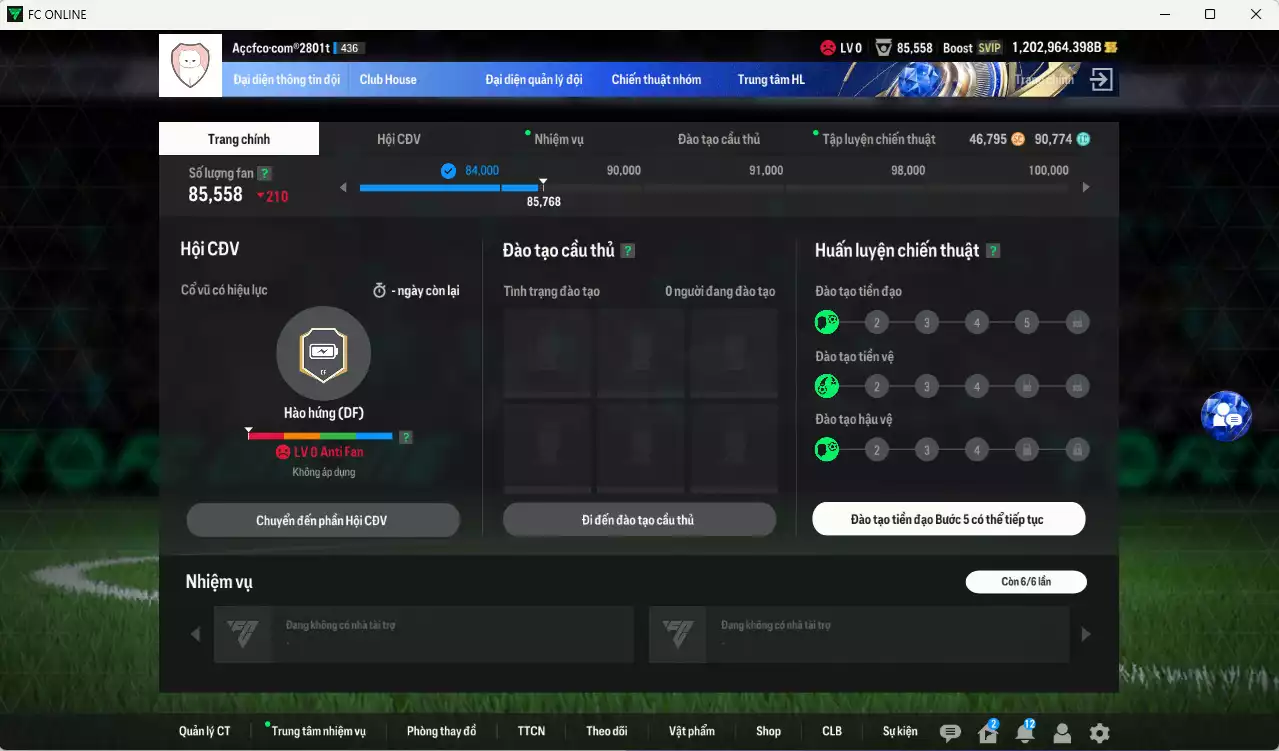Show next sponsor missions with right arrow
The width and height of the screenshot is (1279, 751).
pos(1086,634)
